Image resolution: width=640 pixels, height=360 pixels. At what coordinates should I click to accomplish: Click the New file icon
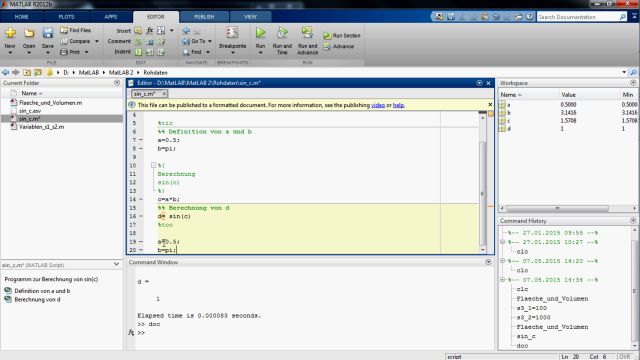pyautogui.click(x=10, y=33)
